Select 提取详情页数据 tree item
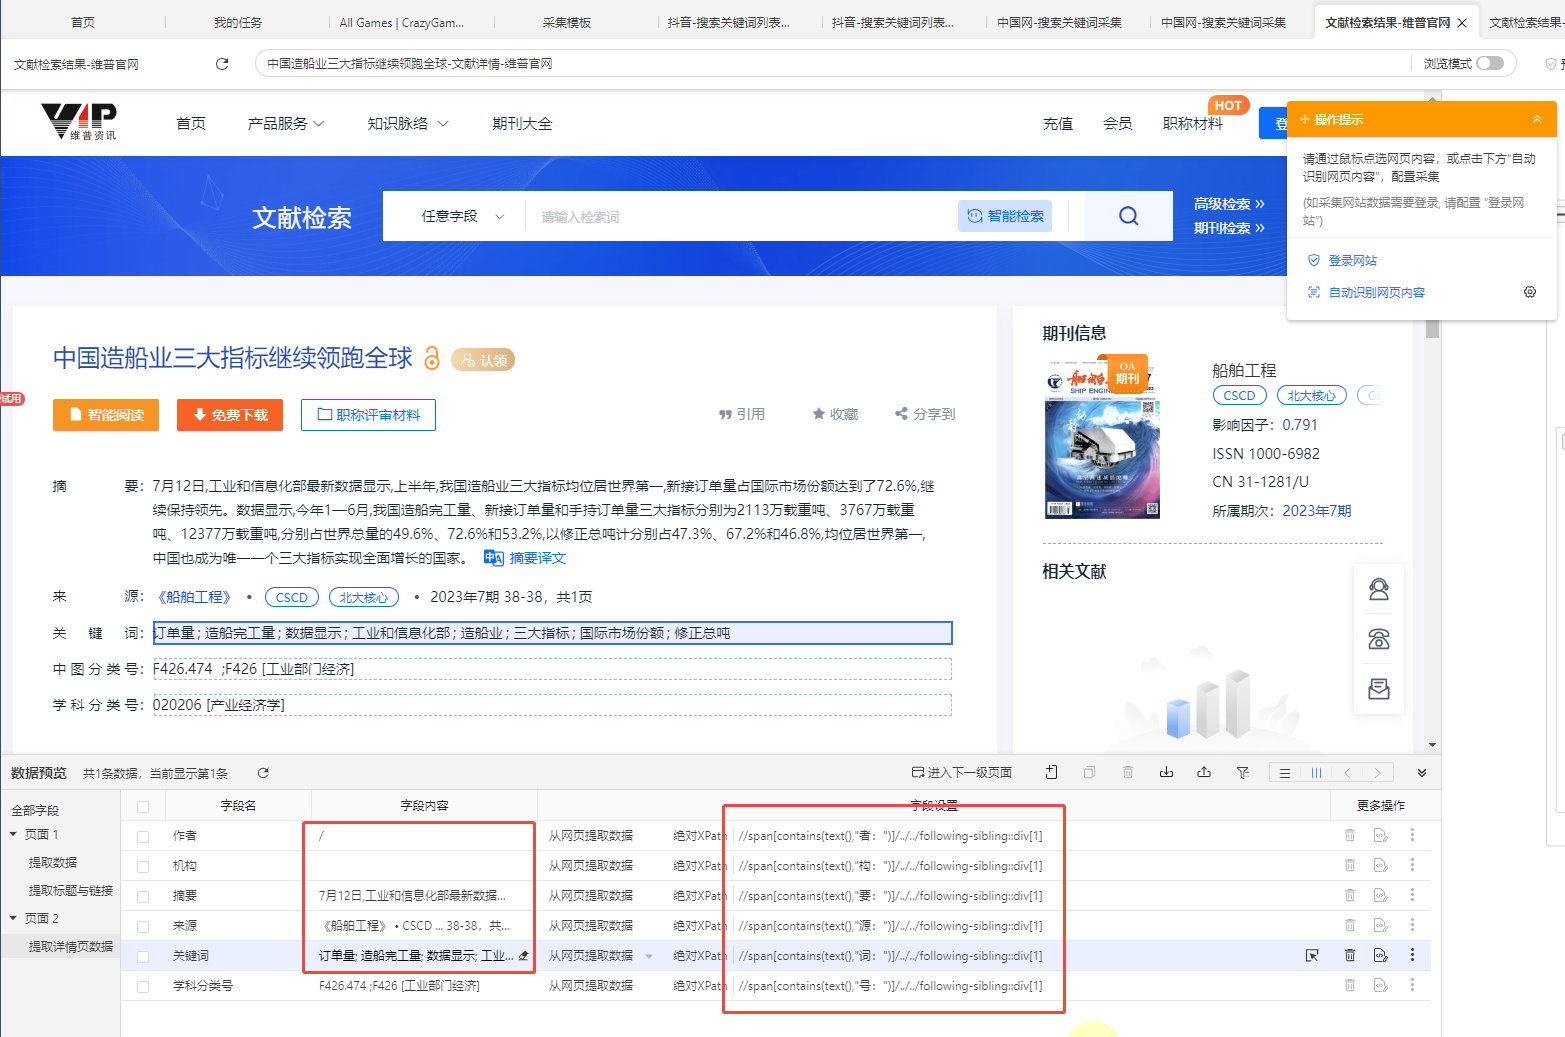The width and height of the screenshot is (1565, 1037). 70,946
